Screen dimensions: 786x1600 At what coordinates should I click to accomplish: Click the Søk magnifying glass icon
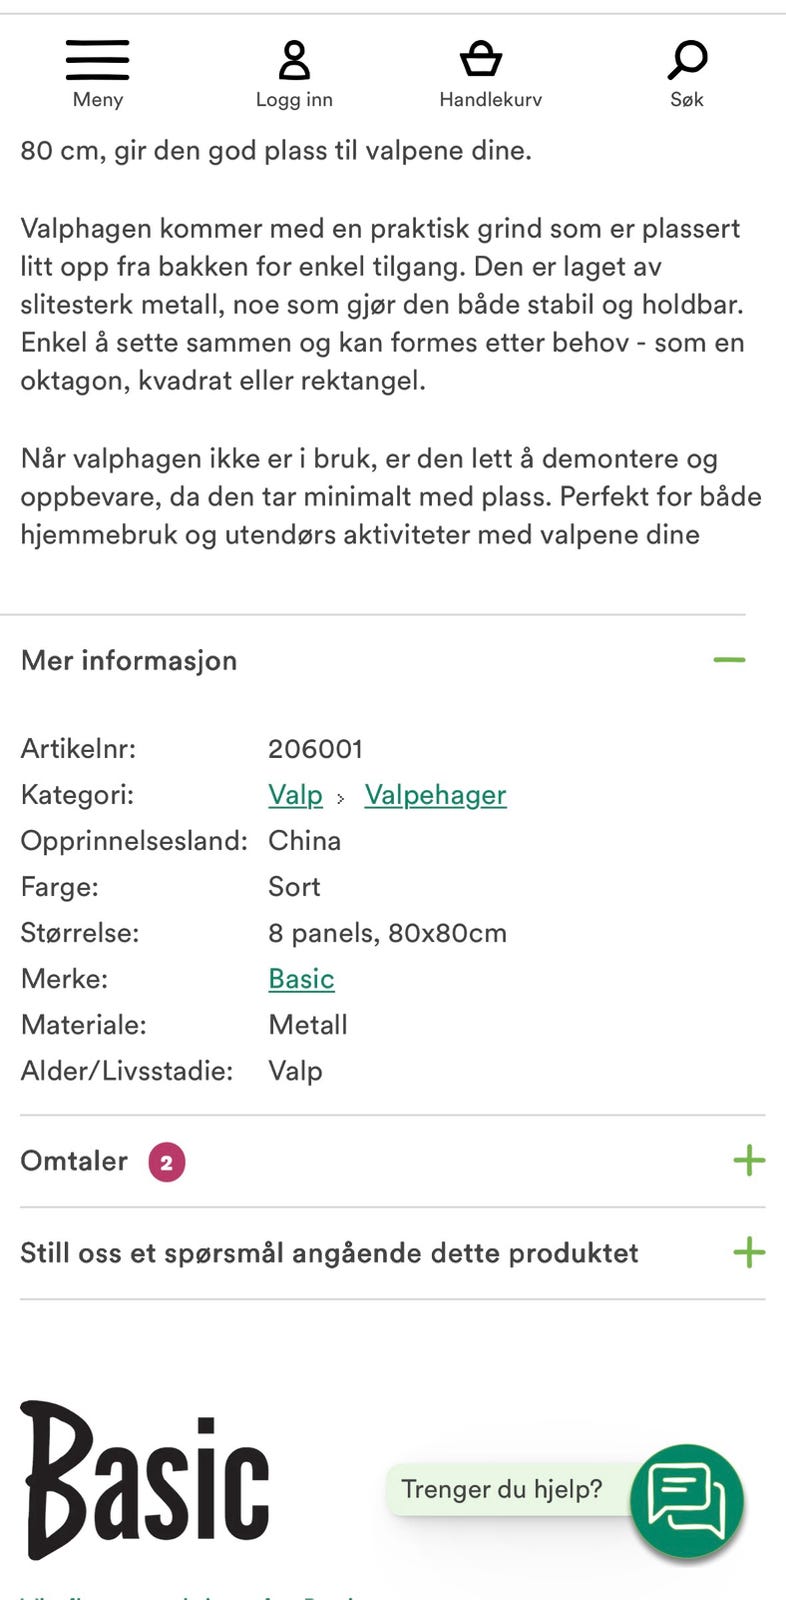[x=686, y=62]
